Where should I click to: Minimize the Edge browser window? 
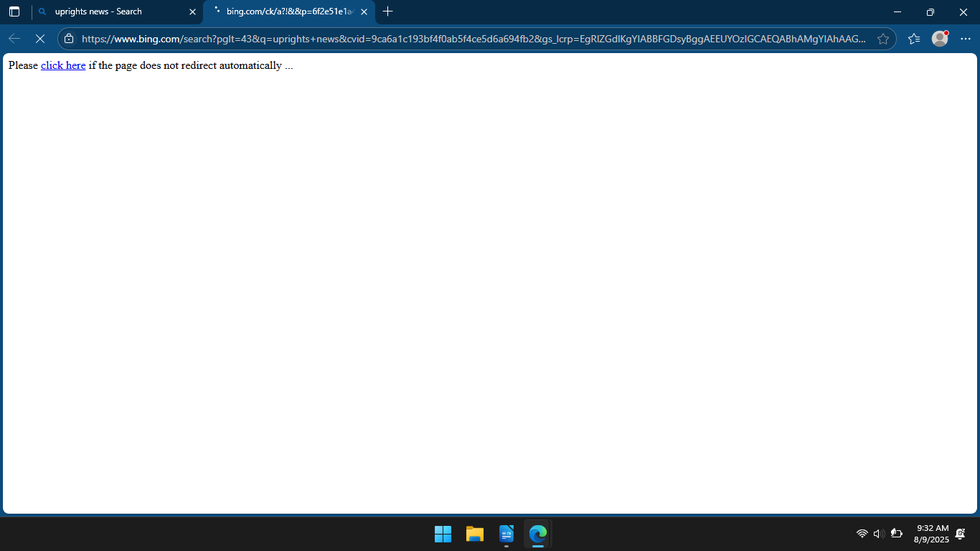click(898, 11)
